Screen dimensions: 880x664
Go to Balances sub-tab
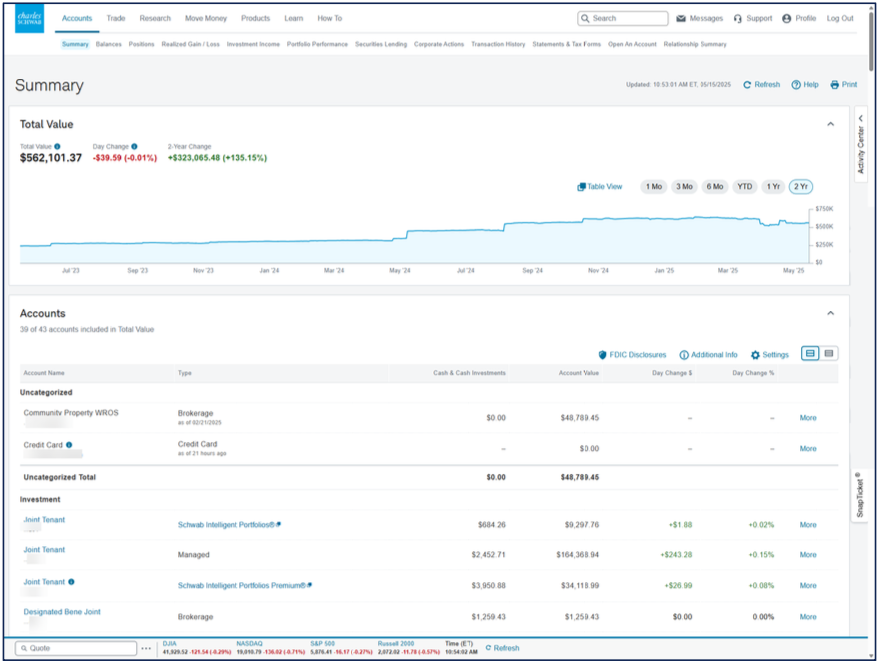coord(108,44)
